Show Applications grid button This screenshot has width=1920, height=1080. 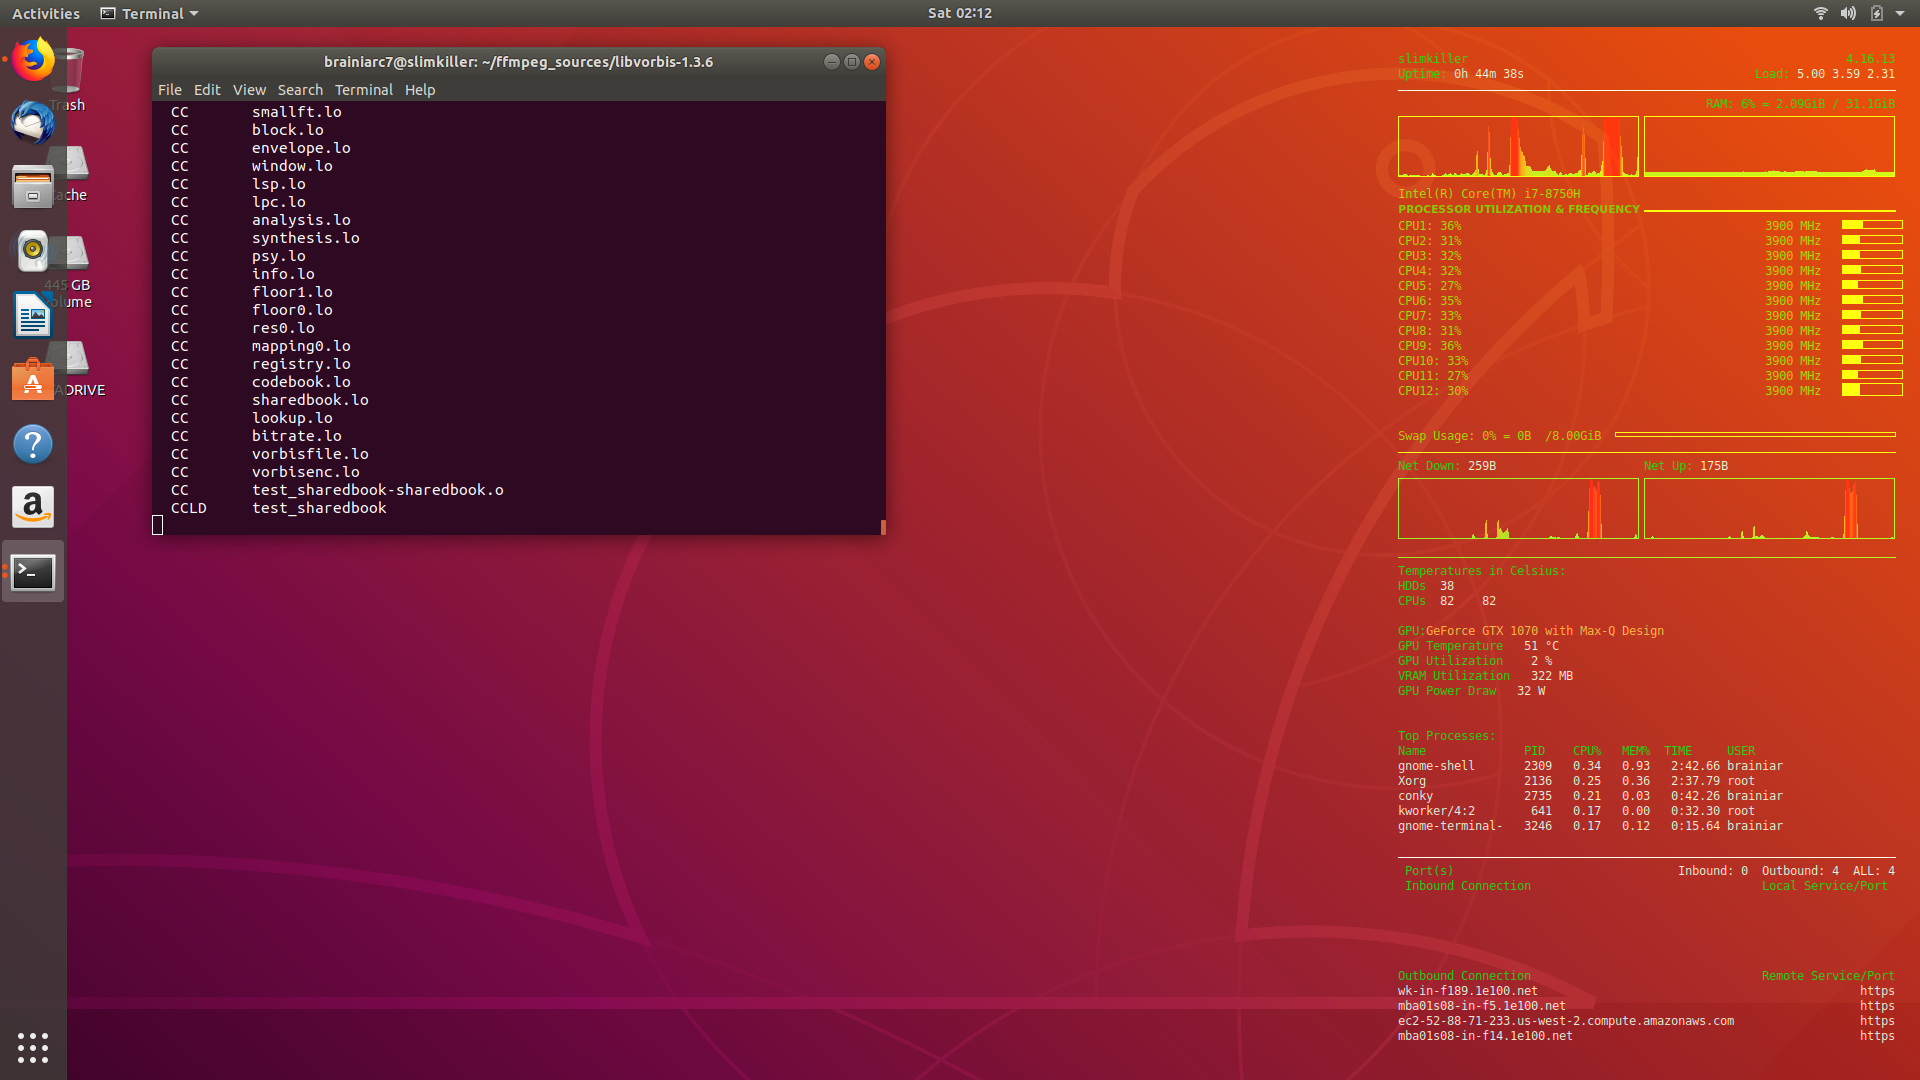pyautogui.click(x=33, y=1047)
